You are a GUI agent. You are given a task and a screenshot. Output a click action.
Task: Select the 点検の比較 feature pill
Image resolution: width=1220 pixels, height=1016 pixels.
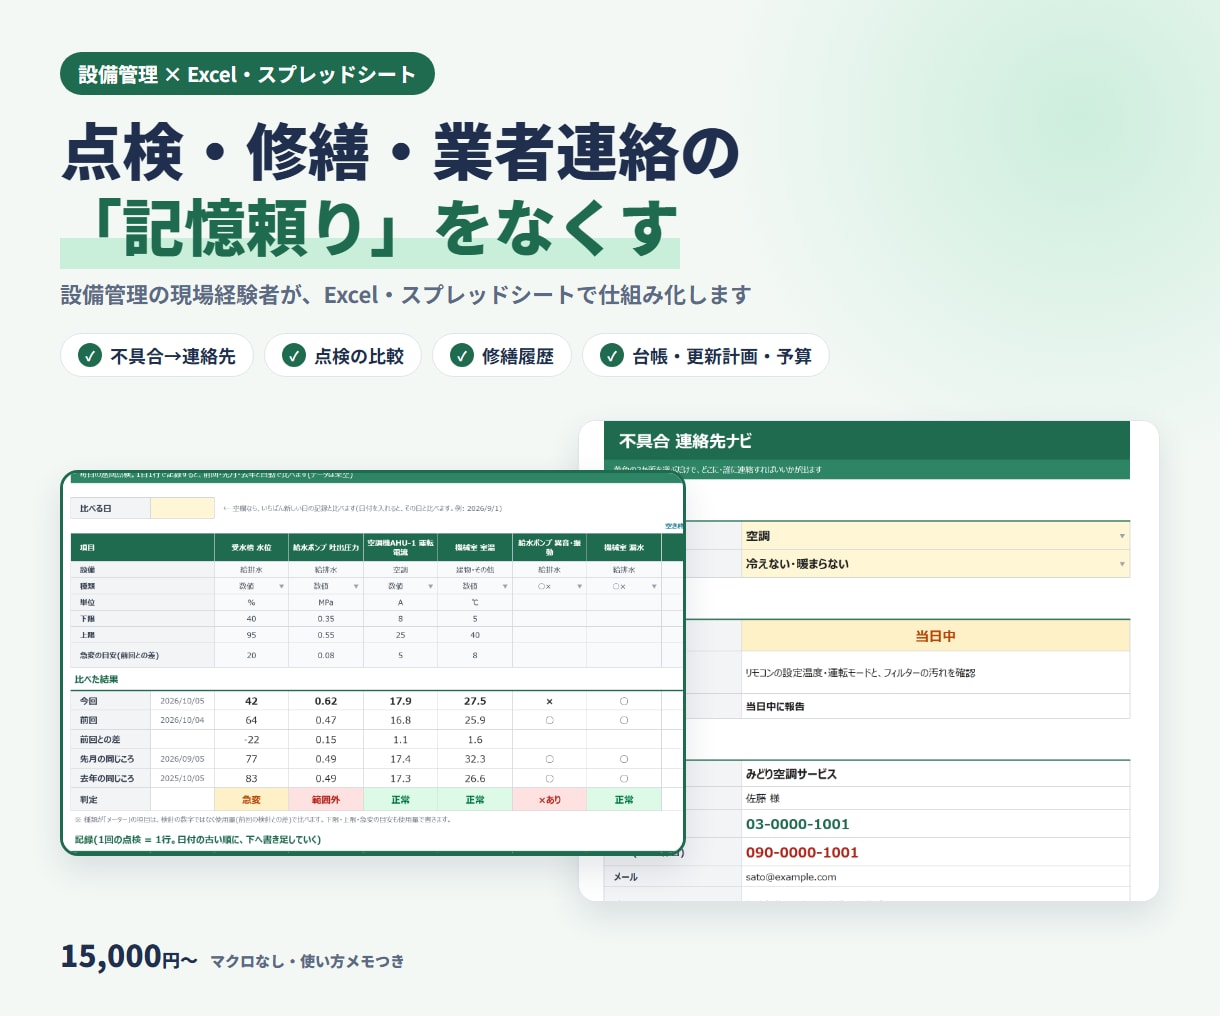343,355
